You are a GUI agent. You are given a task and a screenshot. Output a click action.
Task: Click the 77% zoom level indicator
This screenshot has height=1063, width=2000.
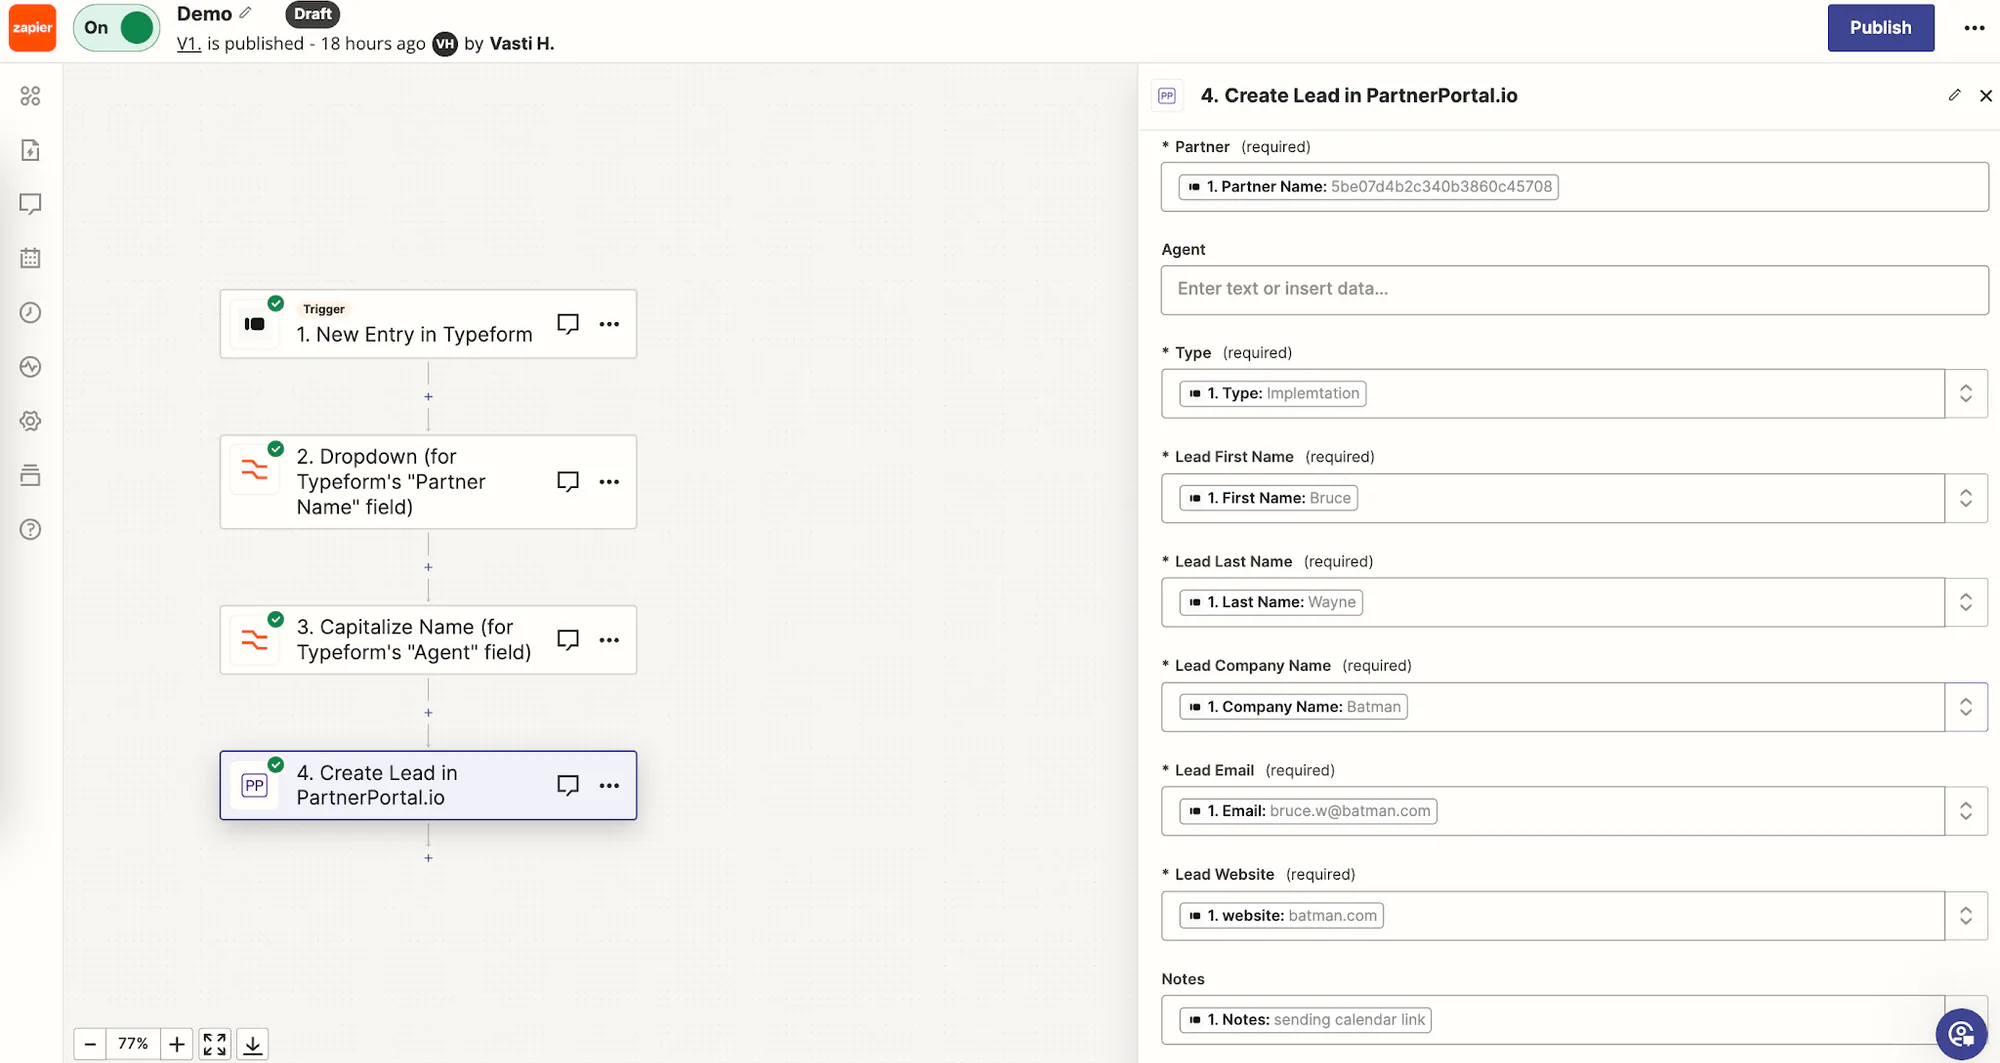click(x=133, y=1044)
